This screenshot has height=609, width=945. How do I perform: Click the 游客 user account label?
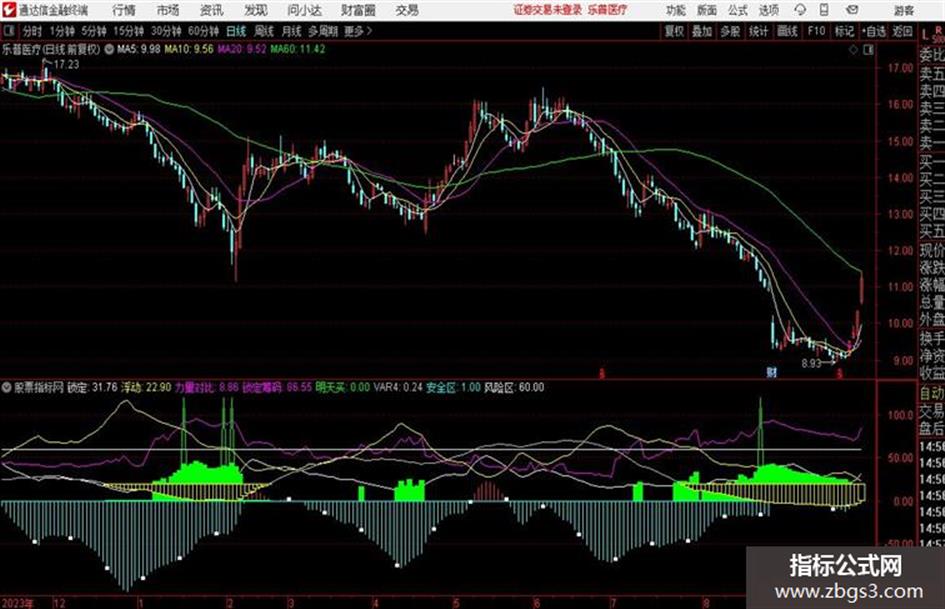point(904,10)
